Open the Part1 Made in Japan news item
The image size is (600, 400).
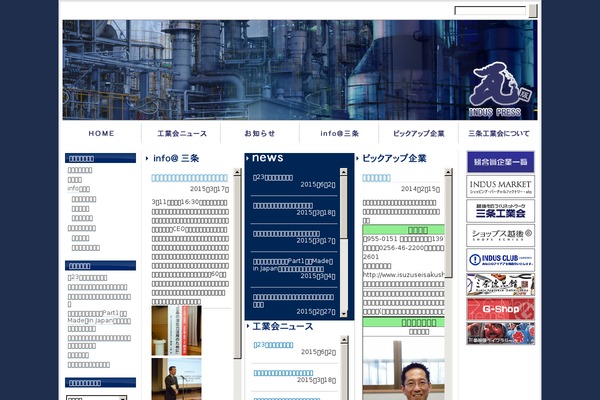[293, 265]
